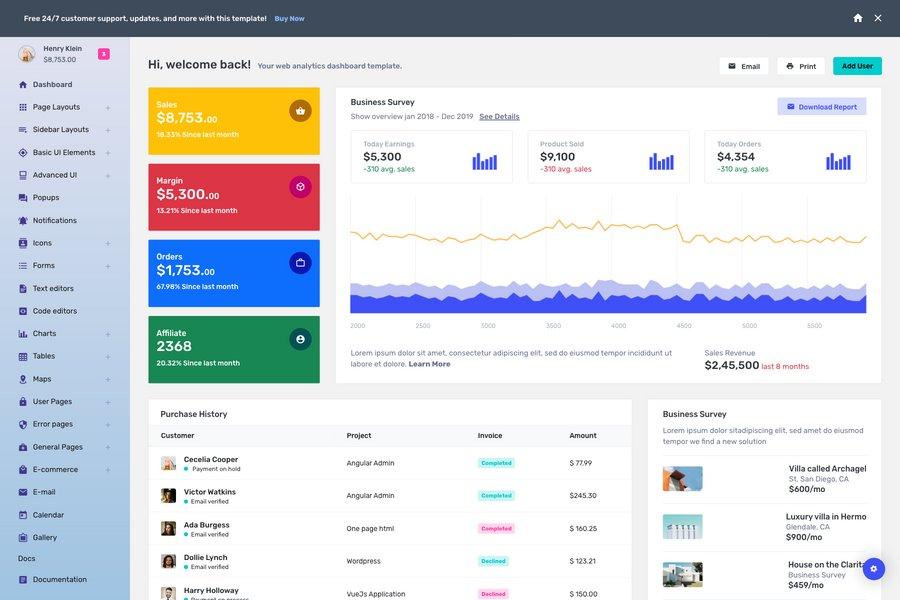Click the Villa called Archagel thumbnail
Image resolution: width=900 pixels, height=600 pixels.
[682, 478]
